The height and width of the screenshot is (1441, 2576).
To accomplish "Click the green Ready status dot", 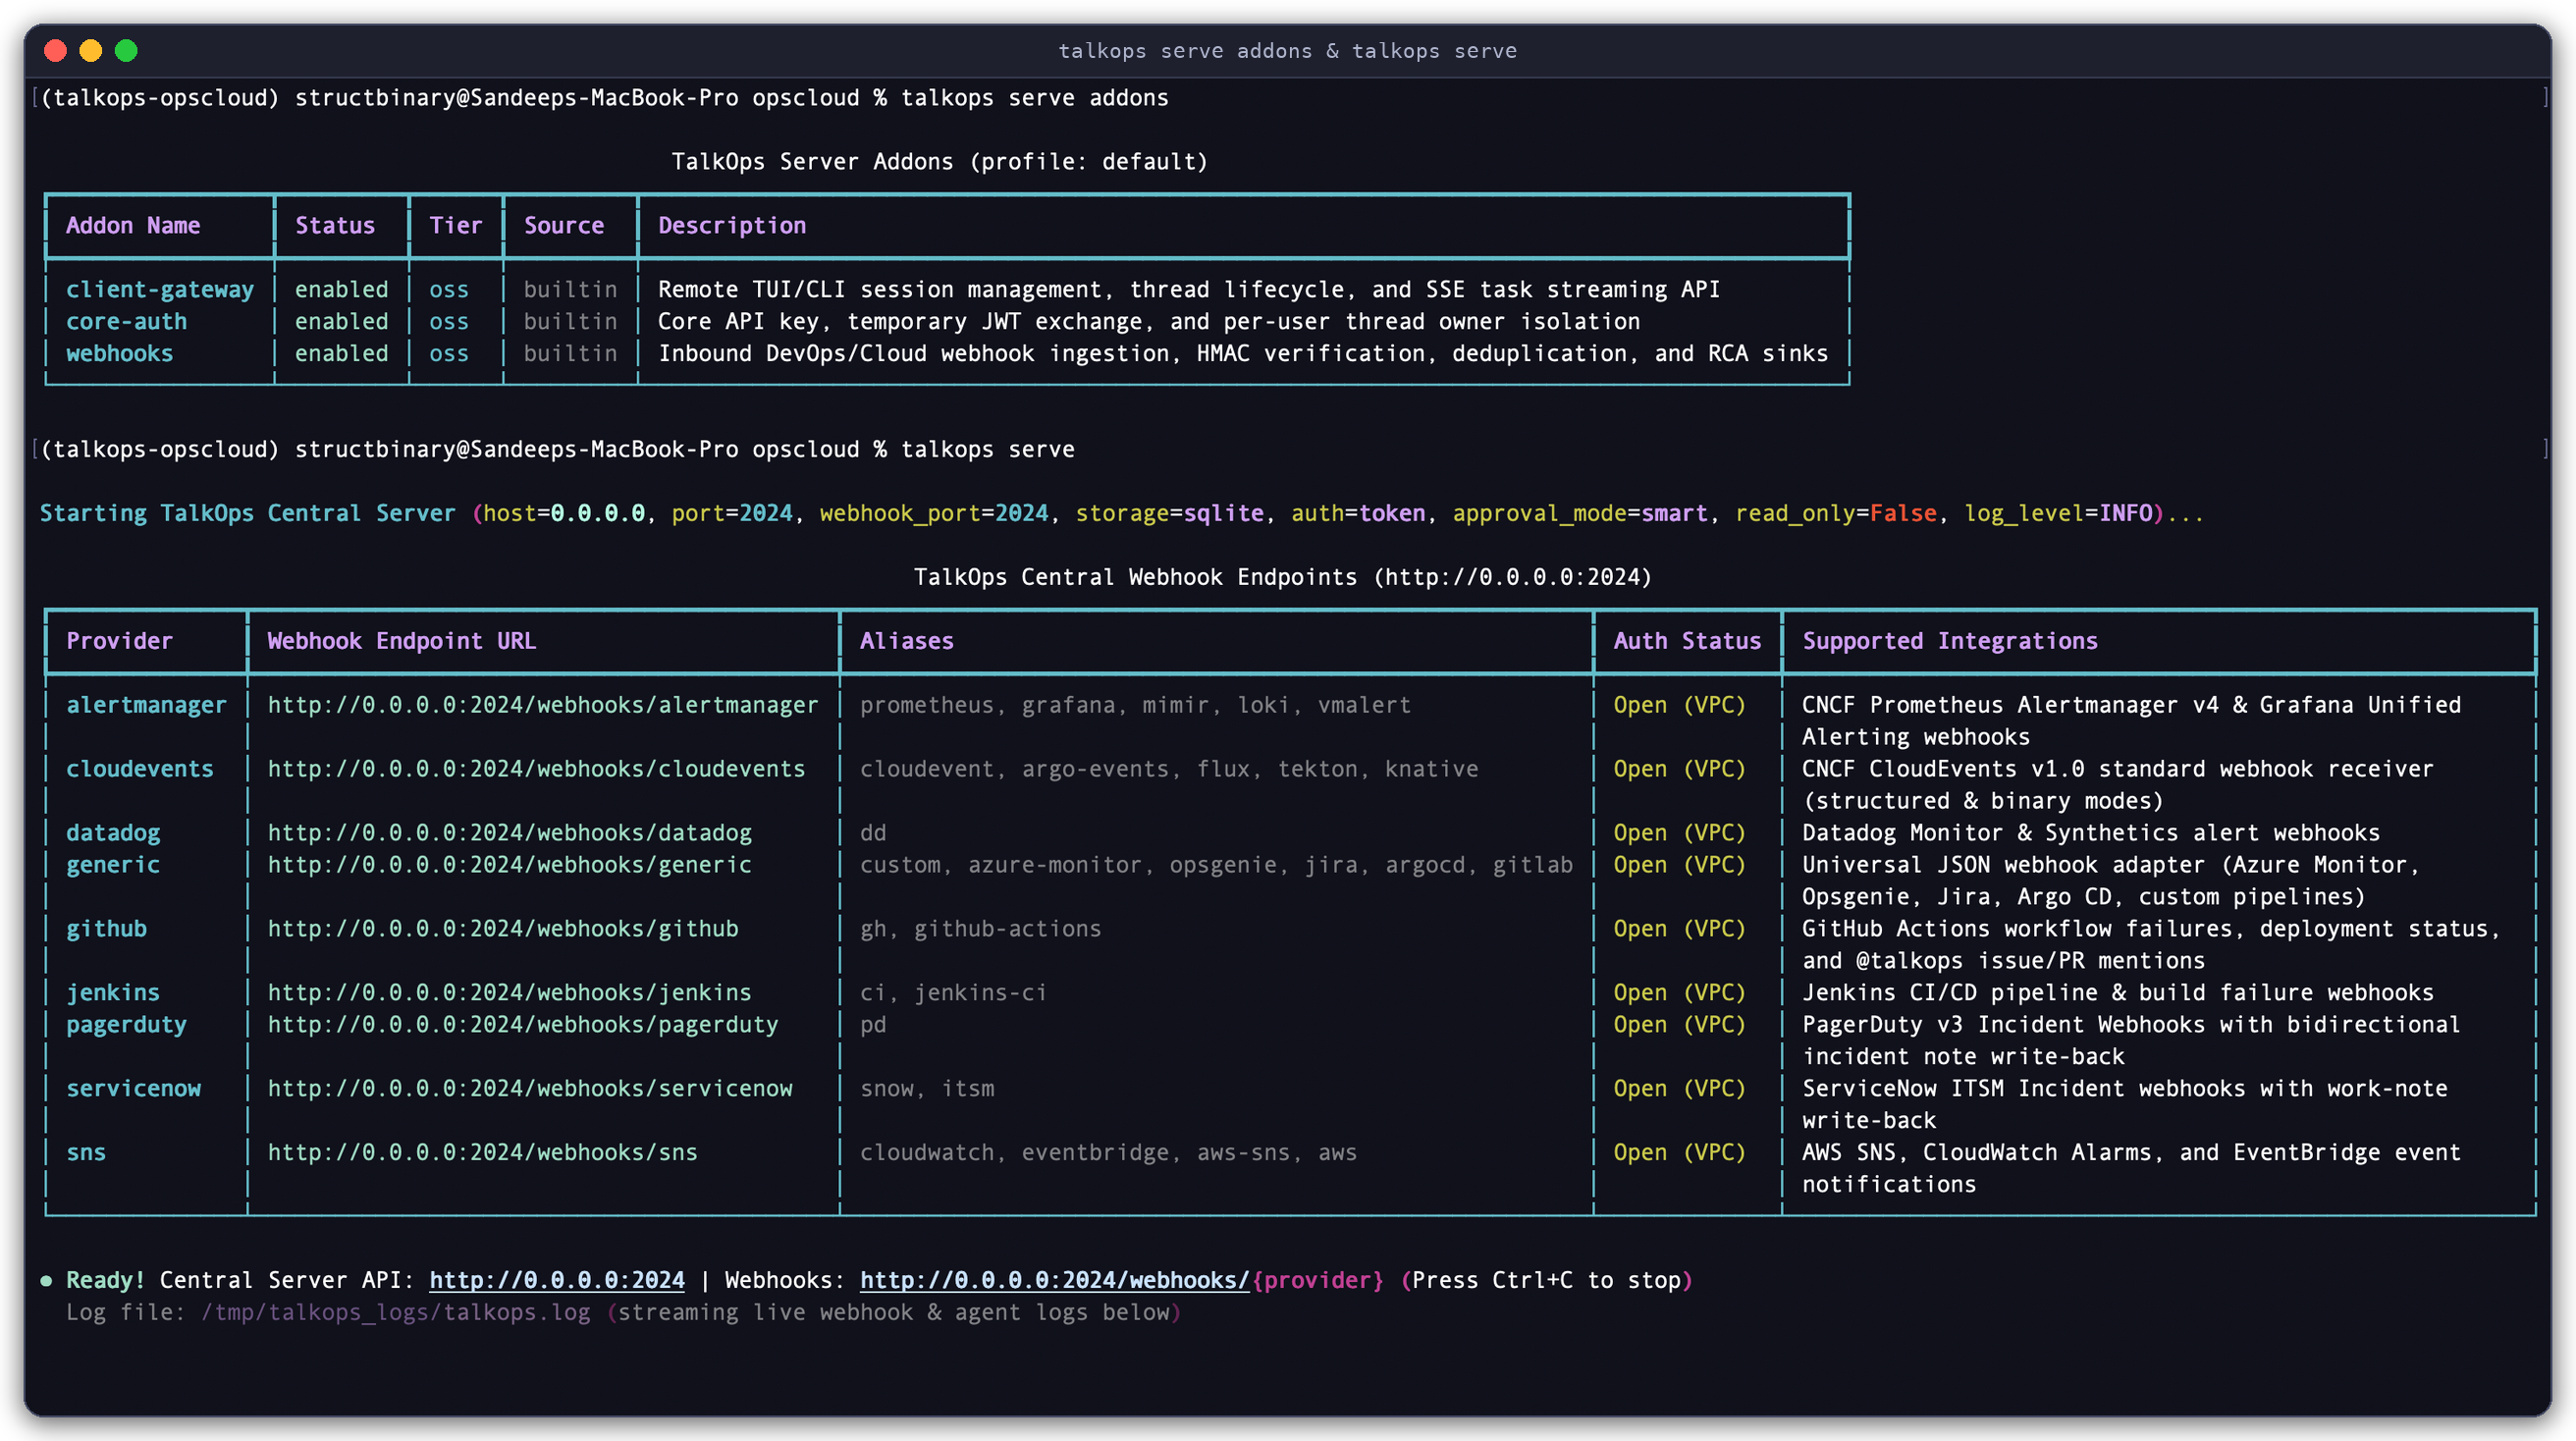I will (x=46, y=1281).
